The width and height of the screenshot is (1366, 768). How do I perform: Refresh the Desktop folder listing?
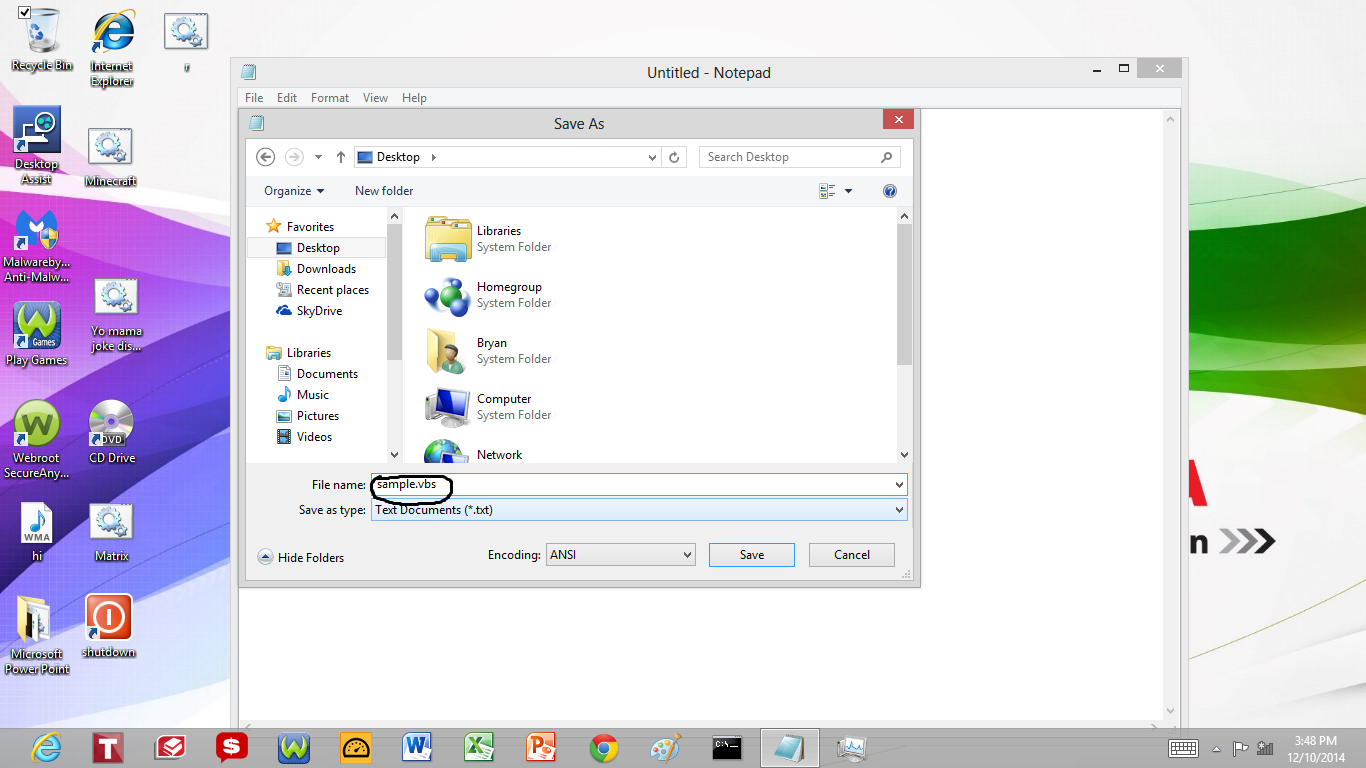point(674,157)
